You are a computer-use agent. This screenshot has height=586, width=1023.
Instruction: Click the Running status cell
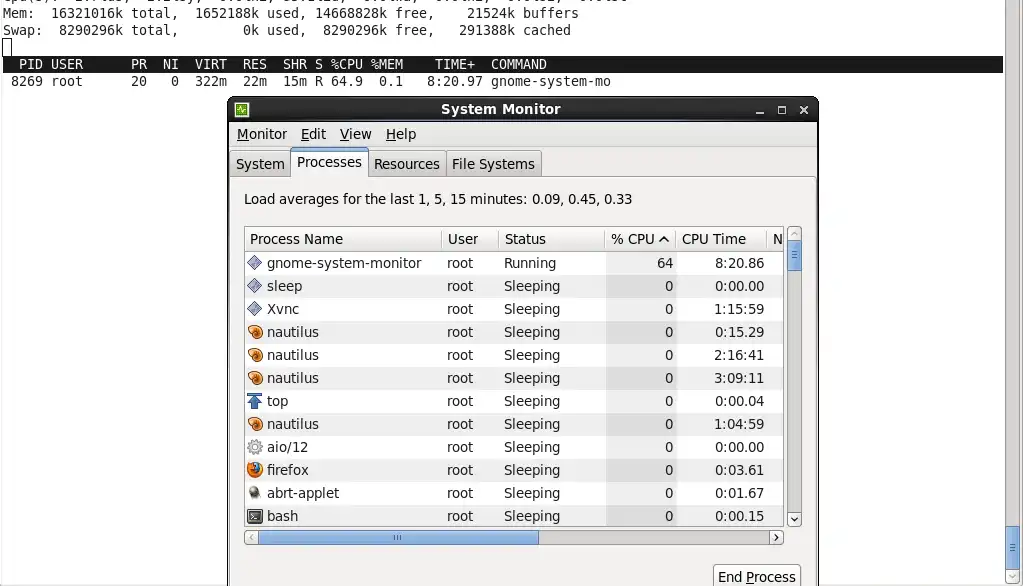click(x=530, y=263)
